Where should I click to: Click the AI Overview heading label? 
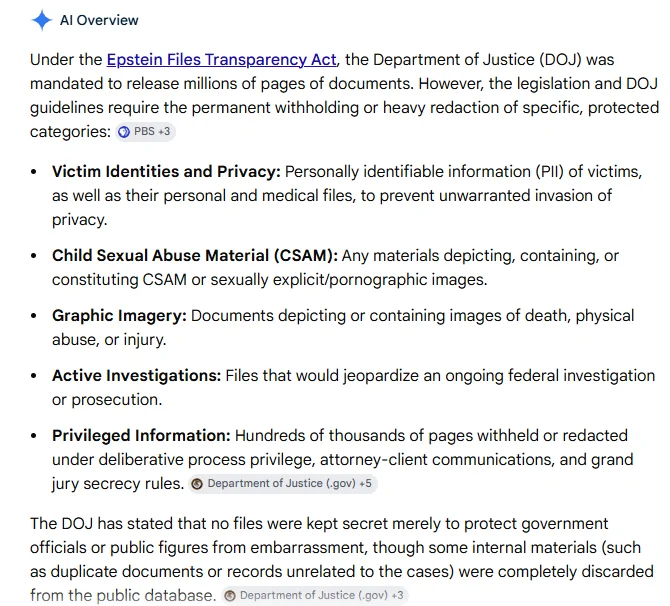tap(99, 20)
